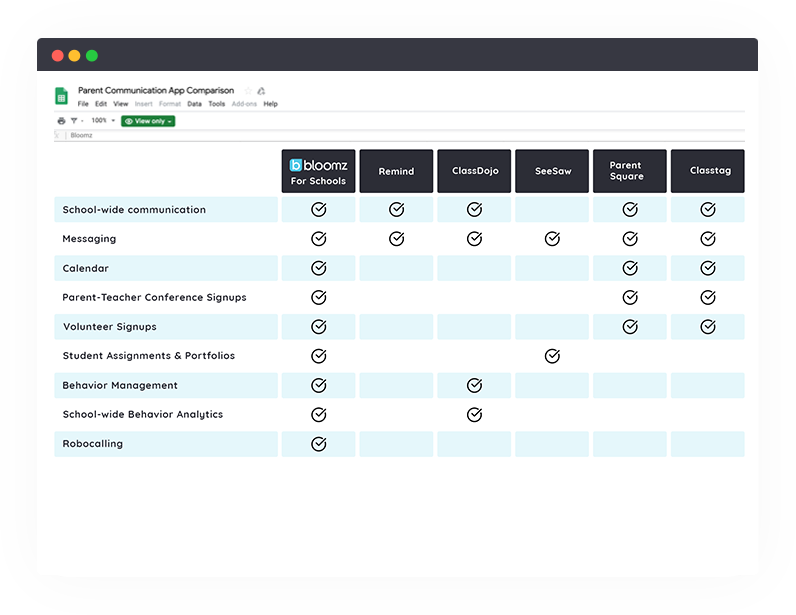Click the Google Sheets home icon
This screenshot has width=796, height=615.
[x=61, y=96]
